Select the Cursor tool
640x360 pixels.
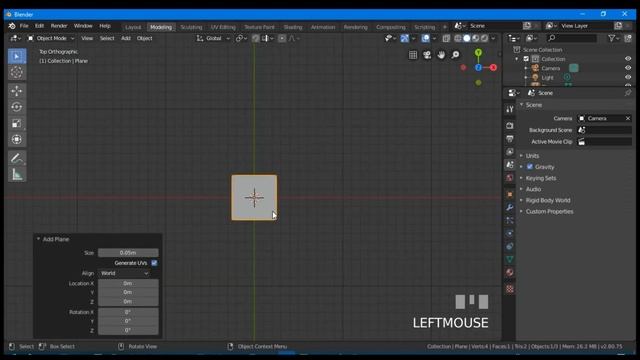coord(17,73)
